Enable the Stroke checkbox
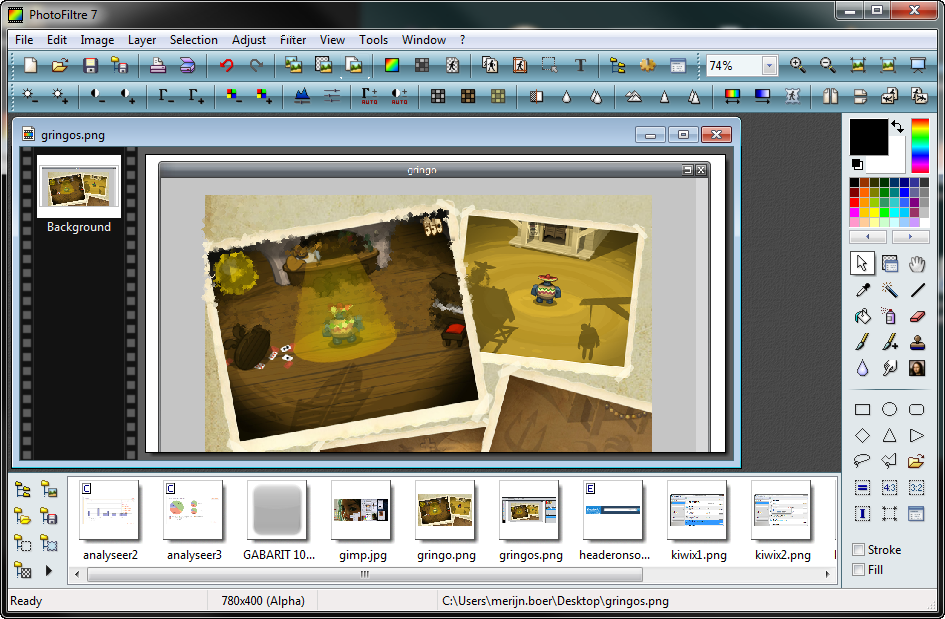This screenshot has width=945, height=619. click(x=858, y=550)
